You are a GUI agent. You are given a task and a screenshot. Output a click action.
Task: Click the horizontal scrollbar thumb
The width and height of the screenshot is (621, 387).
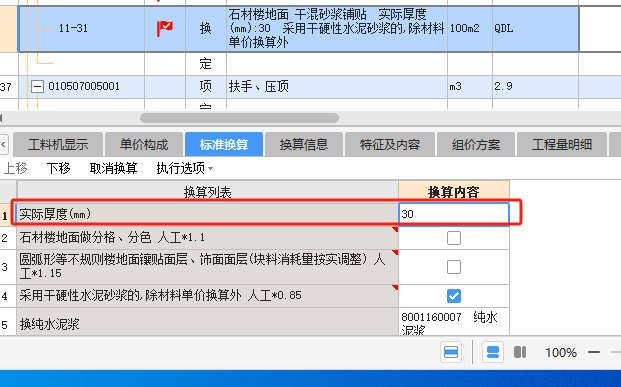click(239, 118)
